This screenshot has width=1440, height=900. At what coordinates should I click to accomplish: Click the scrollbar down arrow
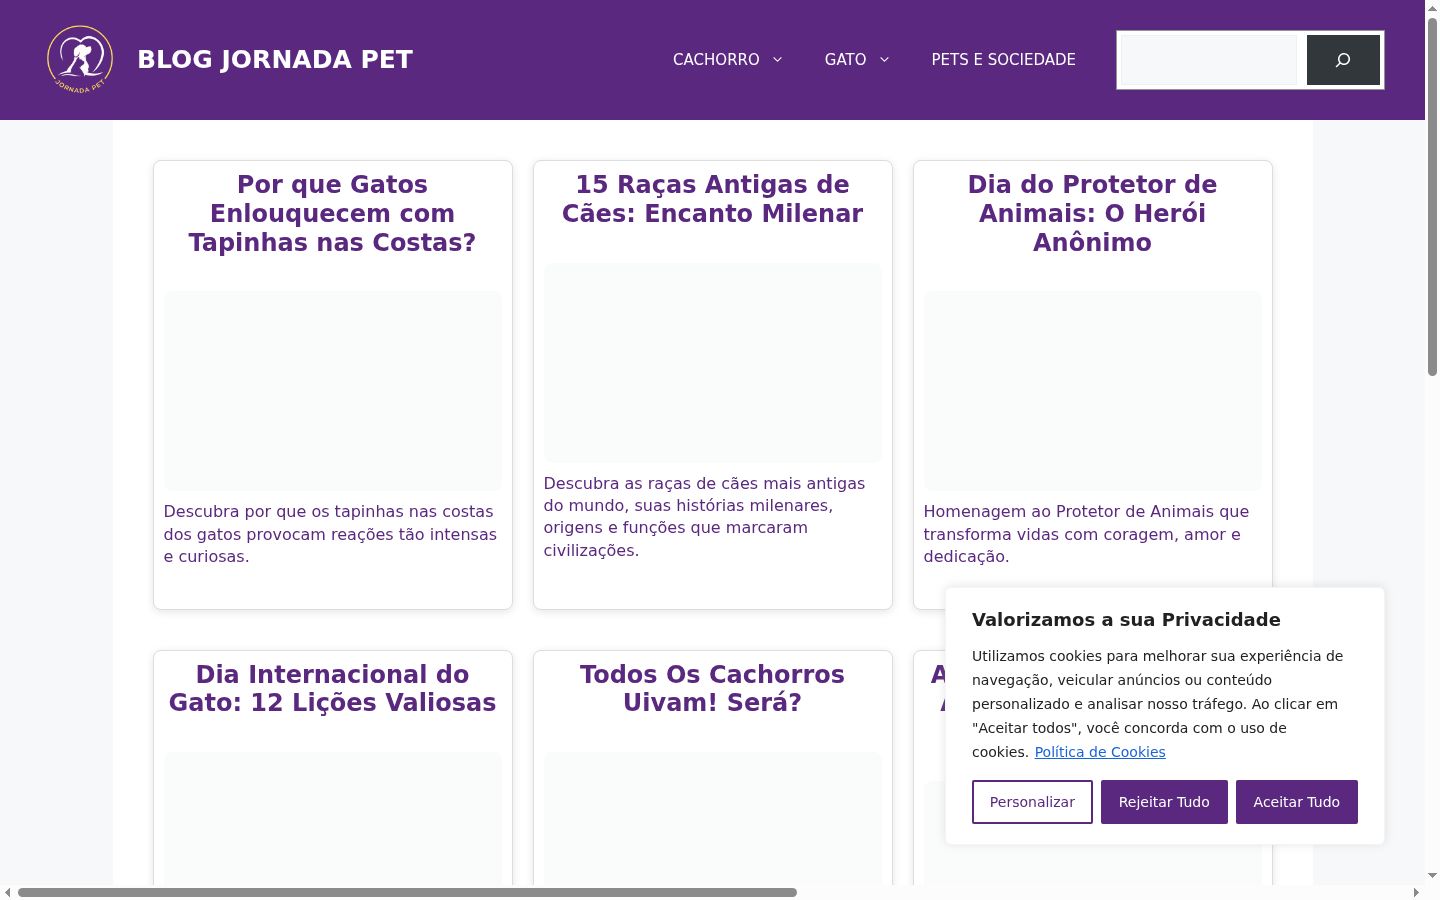coord(1432,876)
